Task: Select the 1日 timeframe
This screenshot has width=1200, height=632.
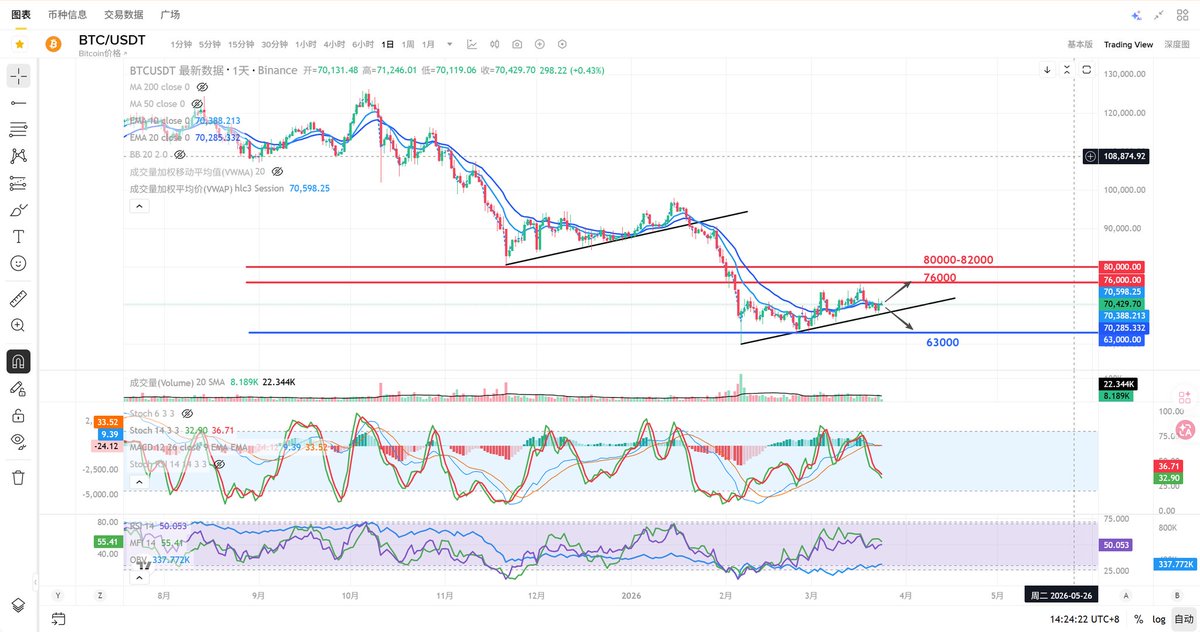Action: 387,44
